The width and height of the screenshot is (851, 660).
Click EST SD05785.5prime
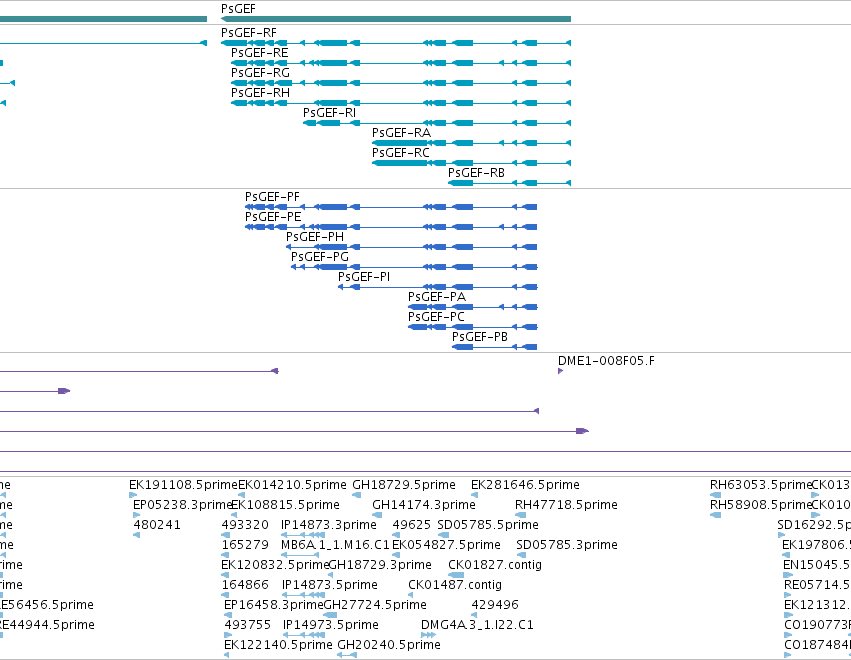(488, 525)
